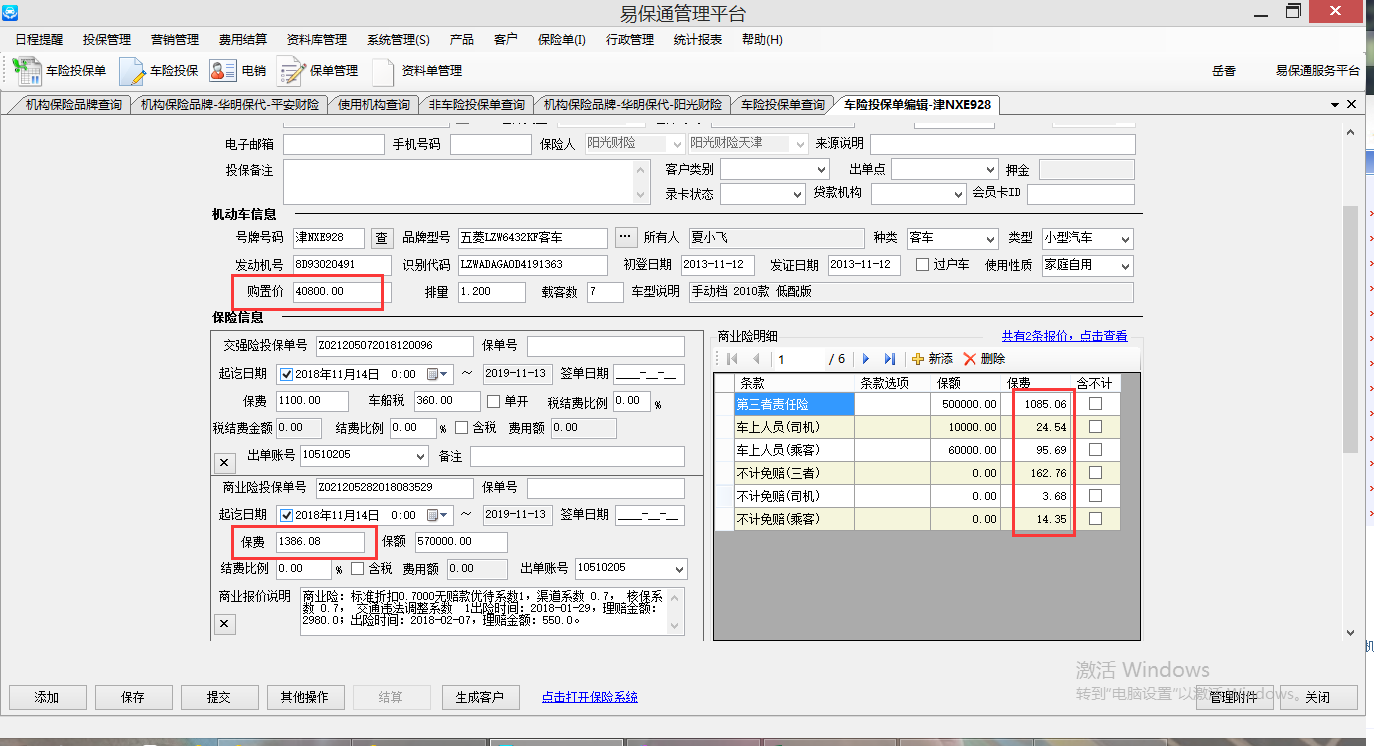1374x746 pixels.
Task: Click the red 删除 icon in 商业险明细
Action: coord(969,359)
